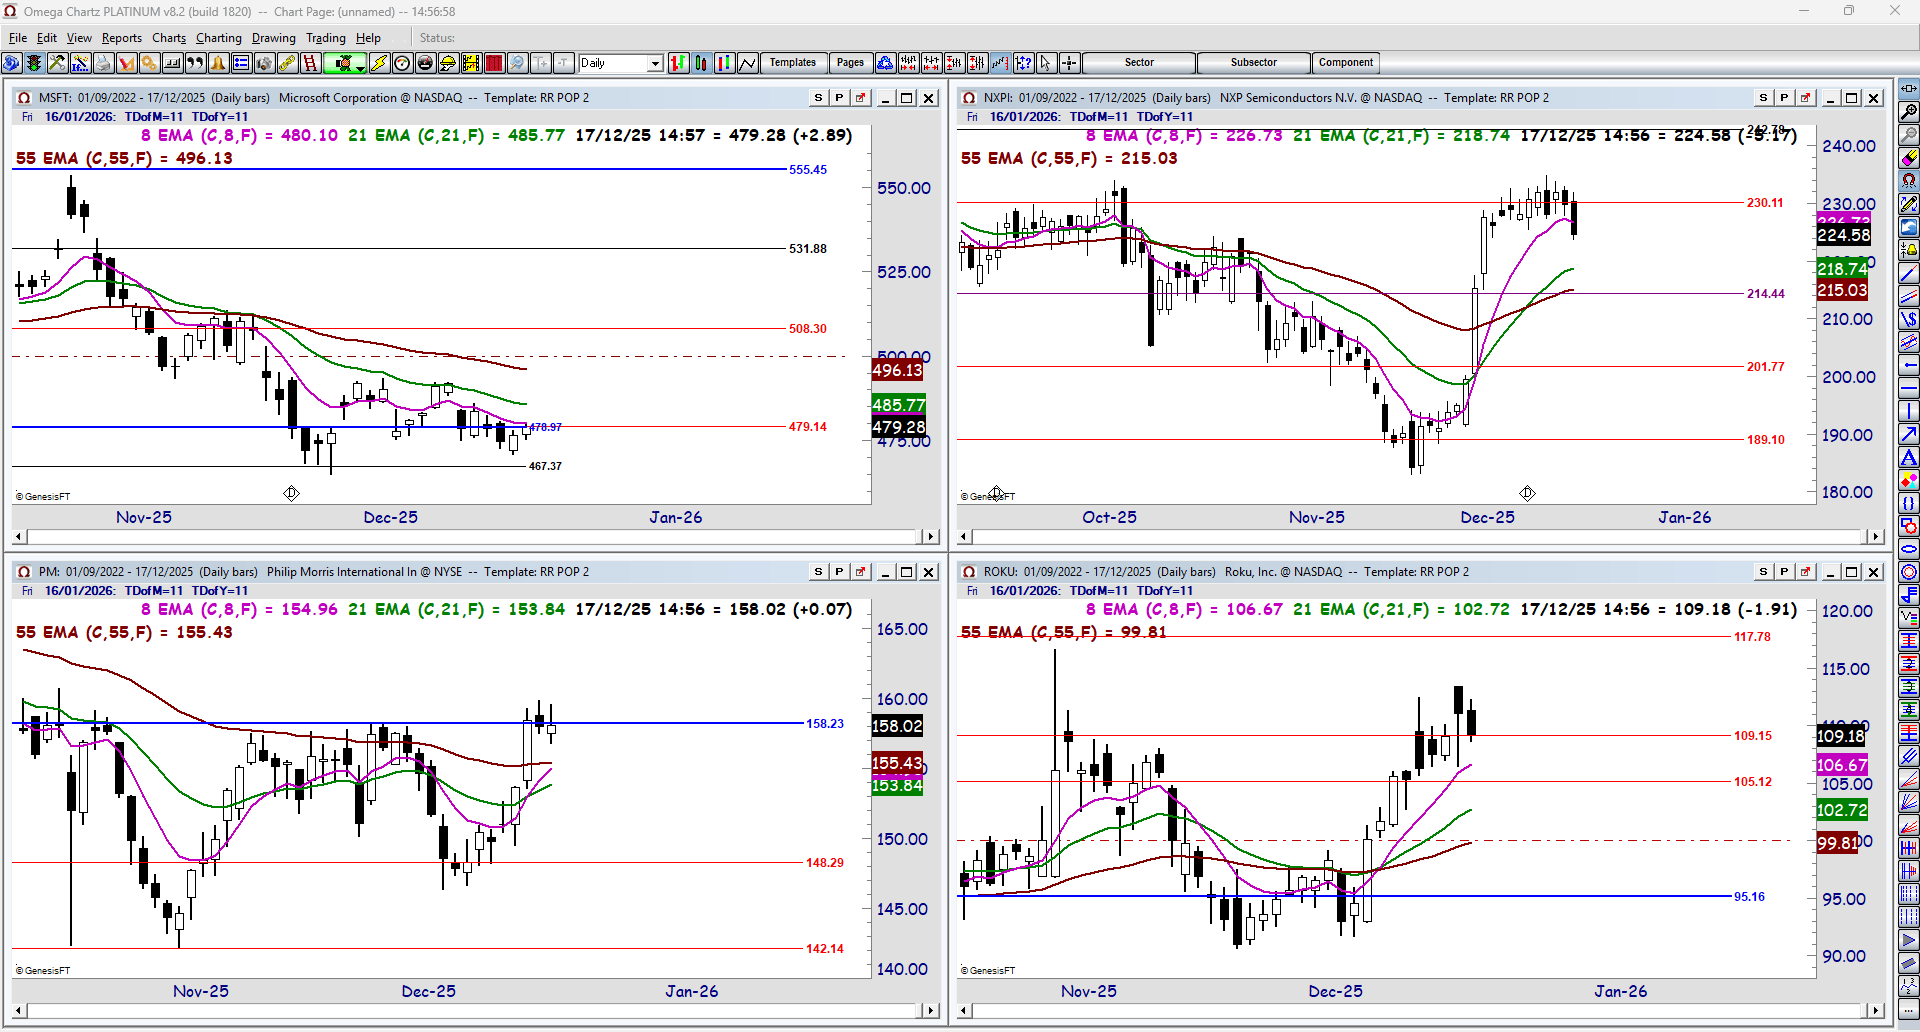Click the gauge dial icon
This screenshot has height=1032, width=1920.
(402, 63)
